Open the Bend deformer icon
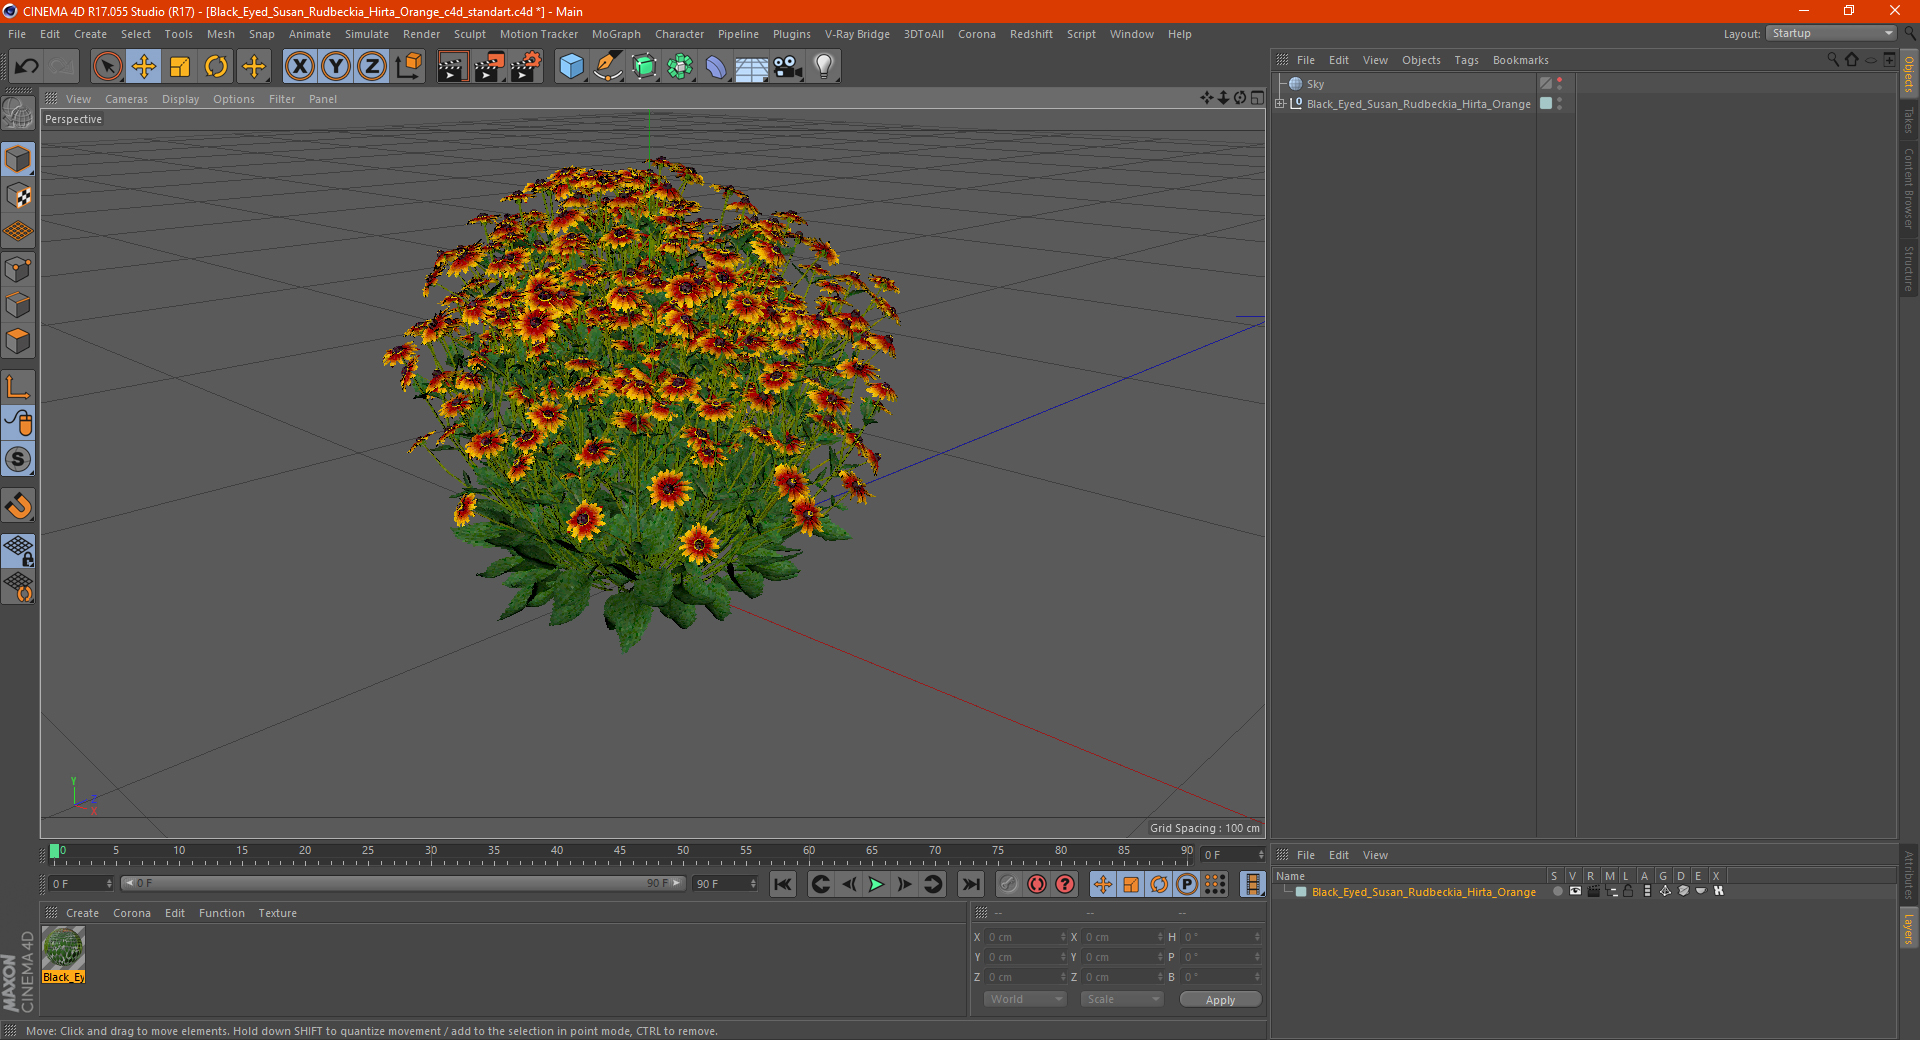This screenshot has height=1040, width=1920. pyautogui.click(x=716, y=67)
